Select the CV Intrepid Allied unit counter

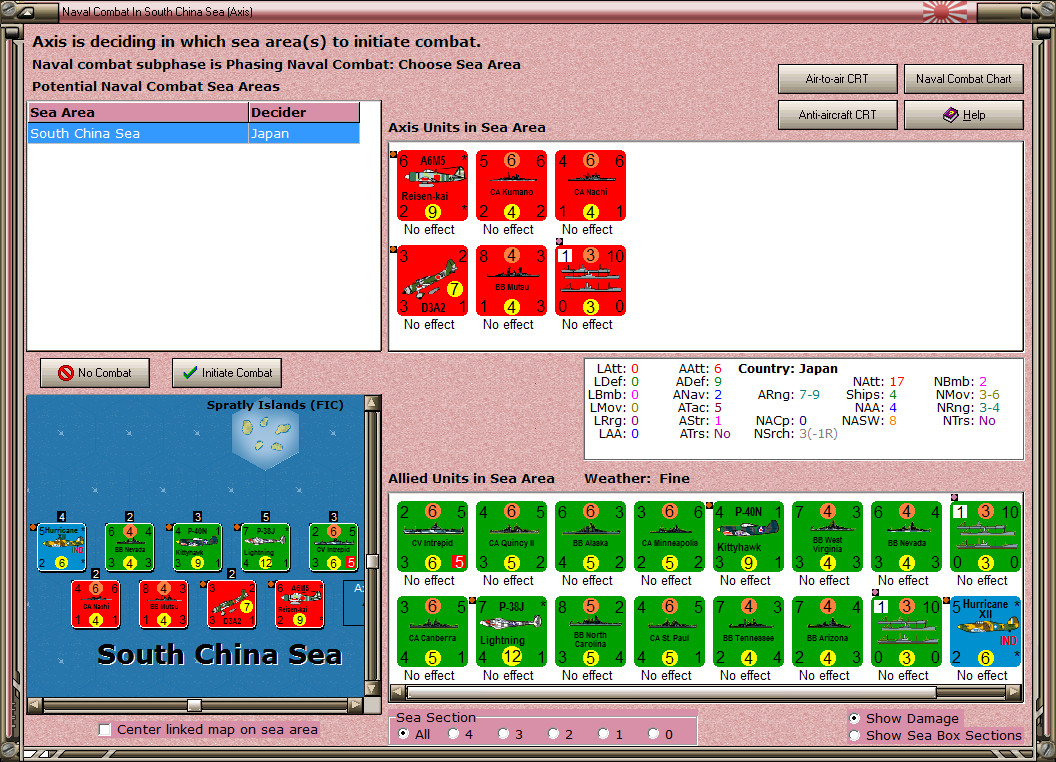432,536
